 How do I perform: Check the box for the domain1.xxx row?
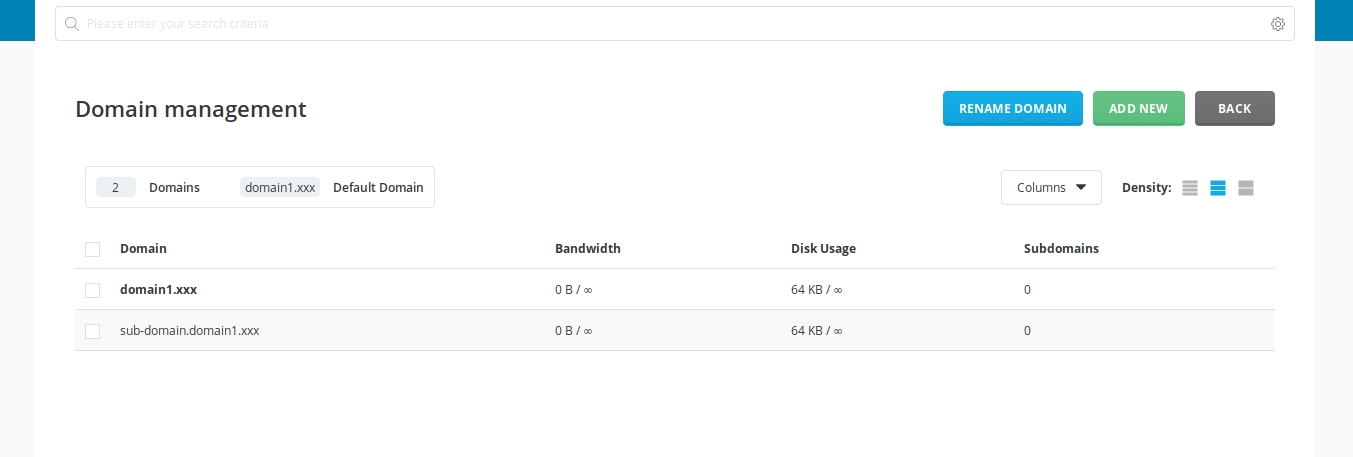93,290
